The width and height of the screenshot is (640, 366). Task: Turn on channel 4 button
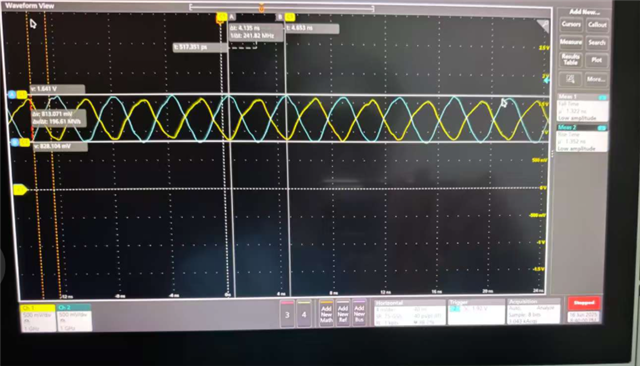304,314
